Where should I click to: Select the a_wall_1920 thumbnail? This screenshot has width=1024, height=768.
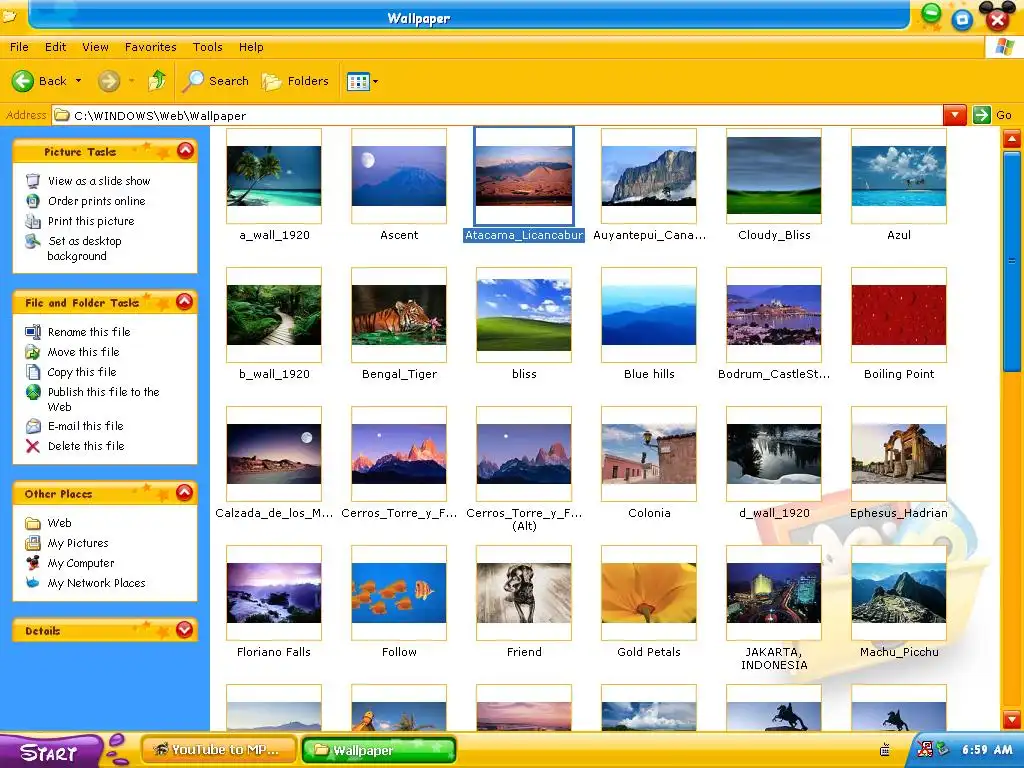(x=274, y=176)
